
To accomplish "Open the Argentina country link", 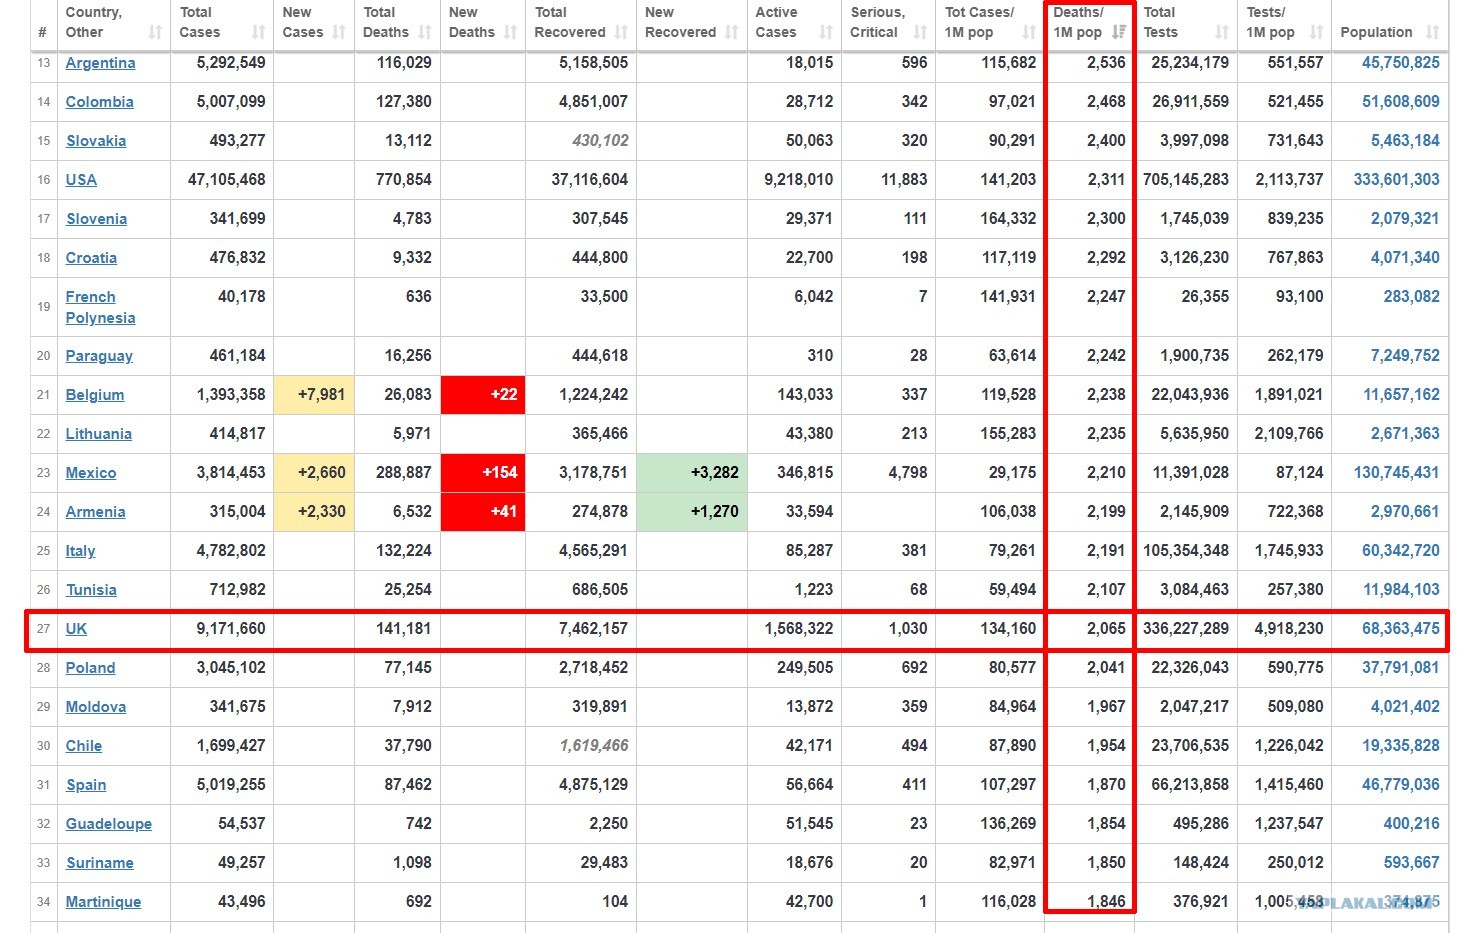I will coord(100,63).
